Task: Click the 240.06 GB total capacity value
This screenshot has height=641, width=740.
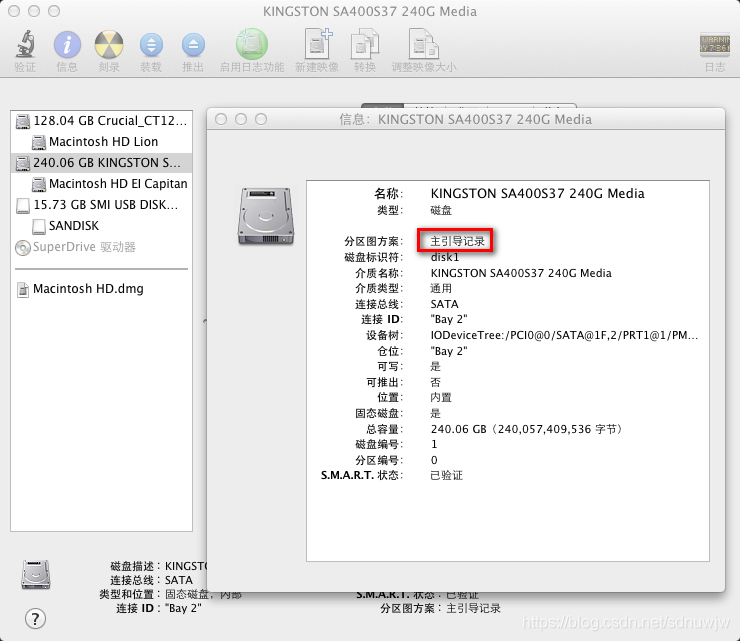Action: [527, 429]
